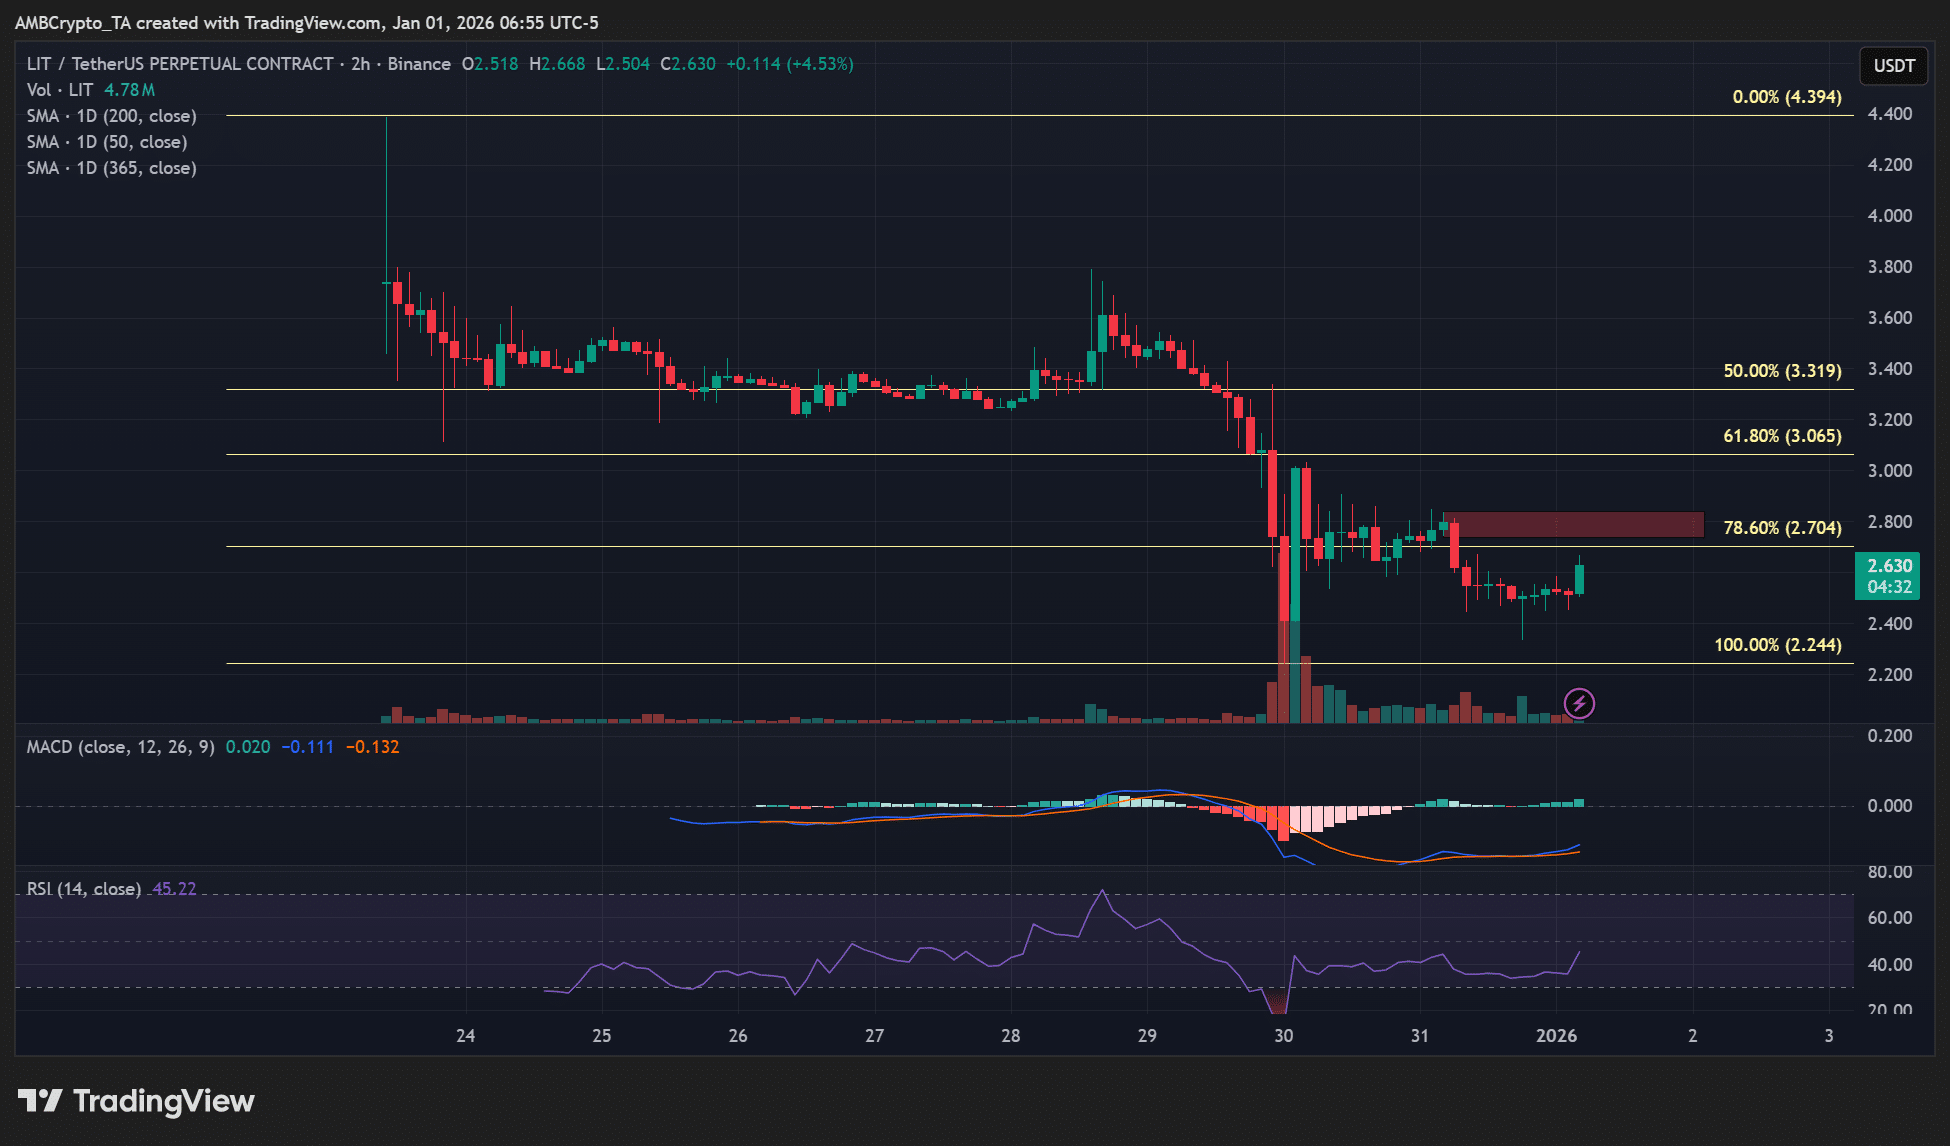Click the 50.00% (3.319) Fibonacci level label
This screenshot has height=1146, width=1950.
1782,371
